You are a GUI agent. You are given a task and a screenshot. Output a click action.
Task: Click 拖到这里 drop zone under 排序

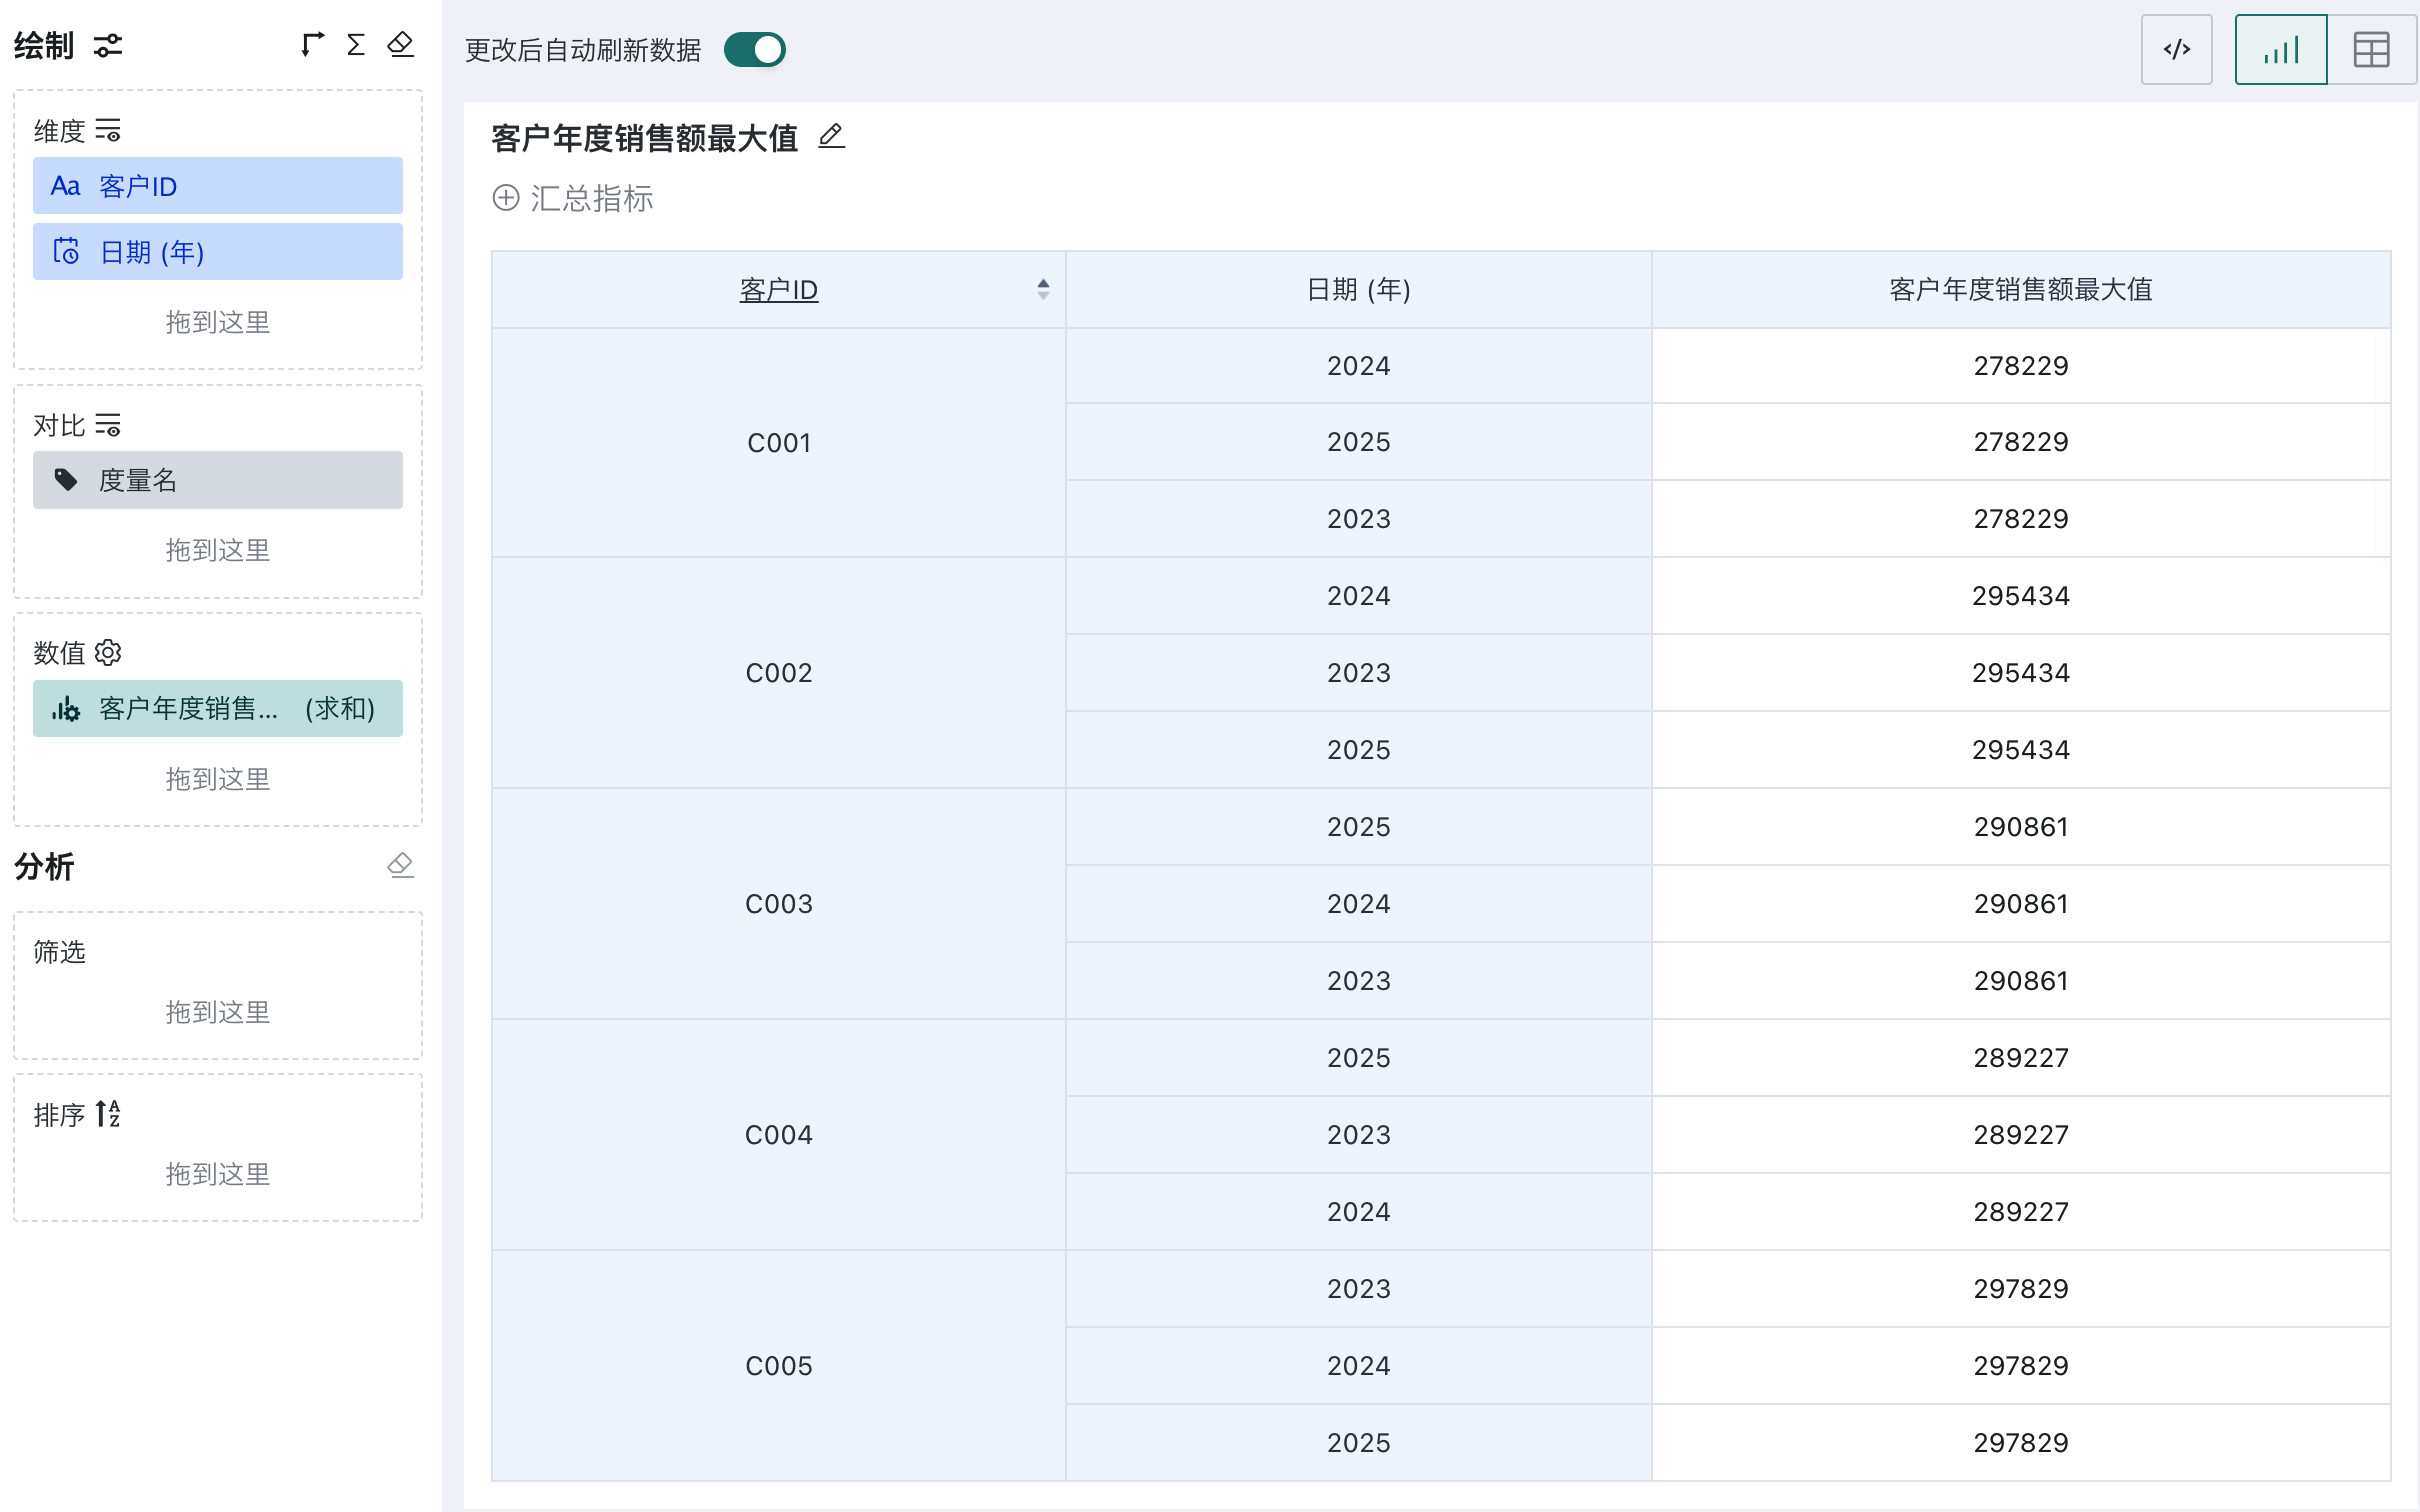point(218,1174)
